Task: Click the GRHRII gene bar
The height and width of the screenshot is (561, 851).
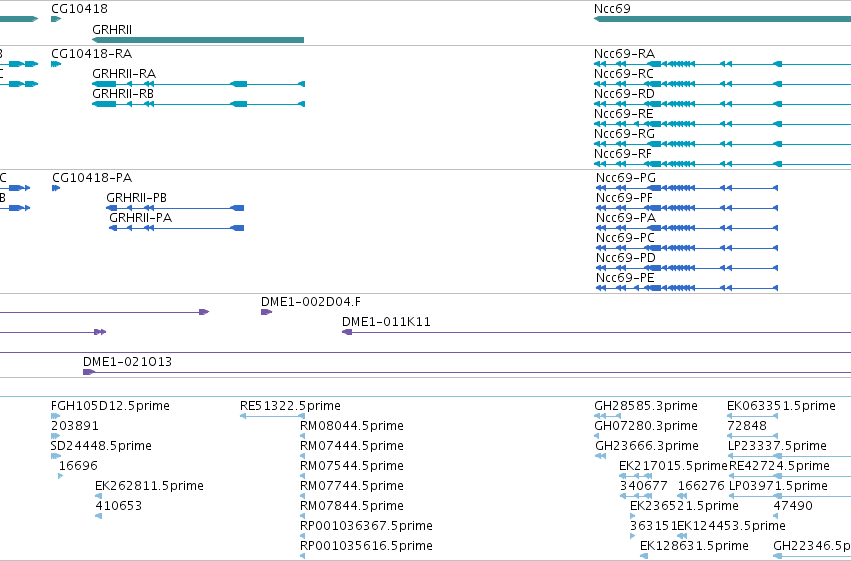Action: coord(198,40)
